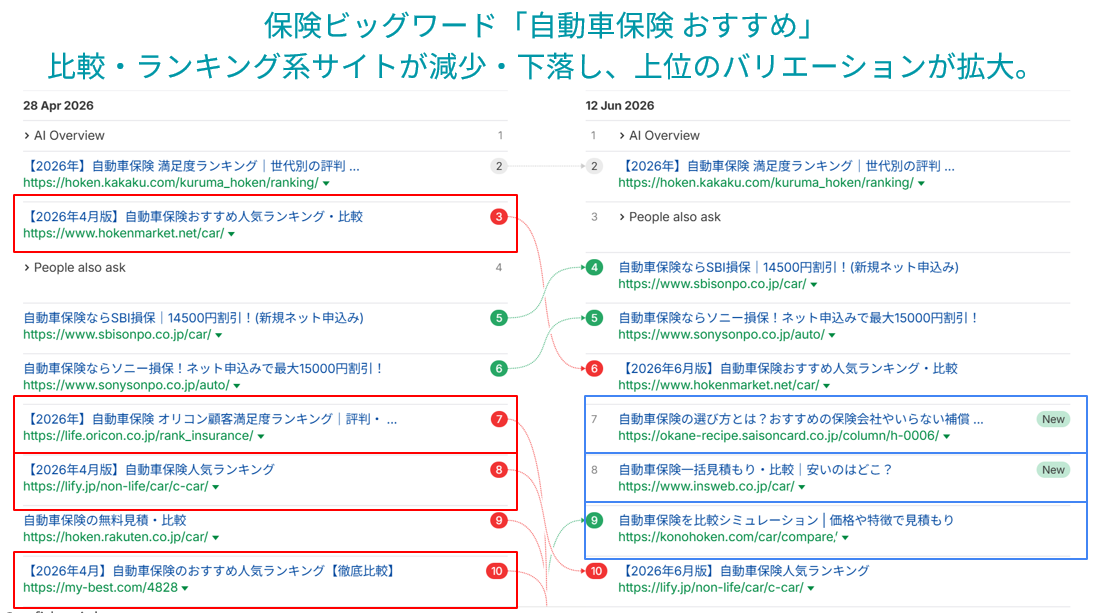Image resolution: width=1102 pixels, height=613 pixels.
Task: Click green position badge 5 beside Sony result, 12 Jun
Action: tap(595, 318)
